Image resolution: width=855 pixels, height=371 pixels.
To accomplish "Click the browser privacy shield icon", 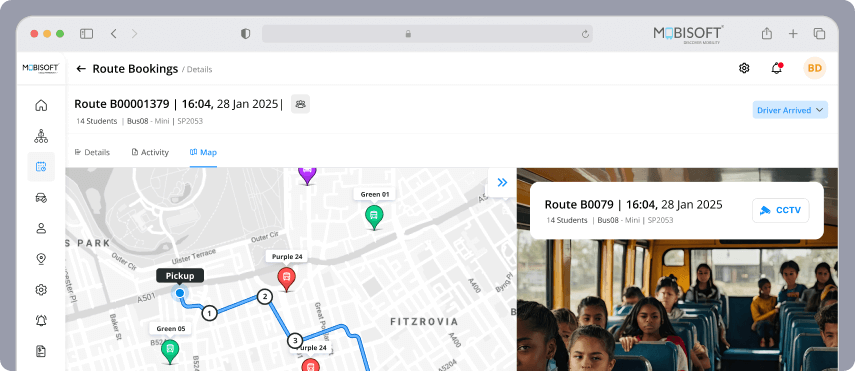I will (245, 34).
